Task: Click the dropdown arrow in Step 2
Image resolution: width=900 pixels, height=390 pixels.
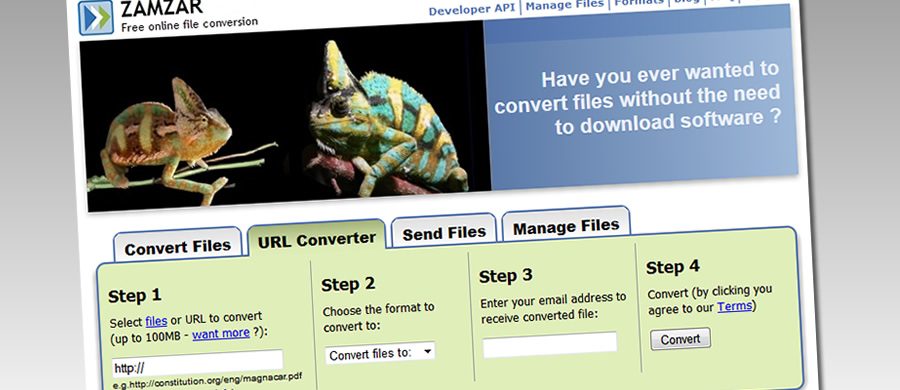Action: [428, 351]
